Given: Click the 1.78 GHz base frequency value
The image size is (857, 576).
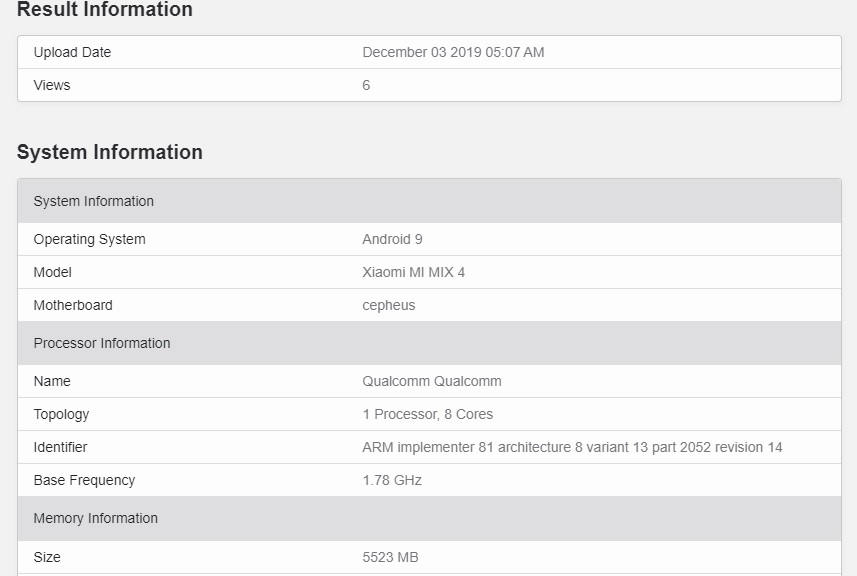Looking at the screenshot, I should click(392, 480).
